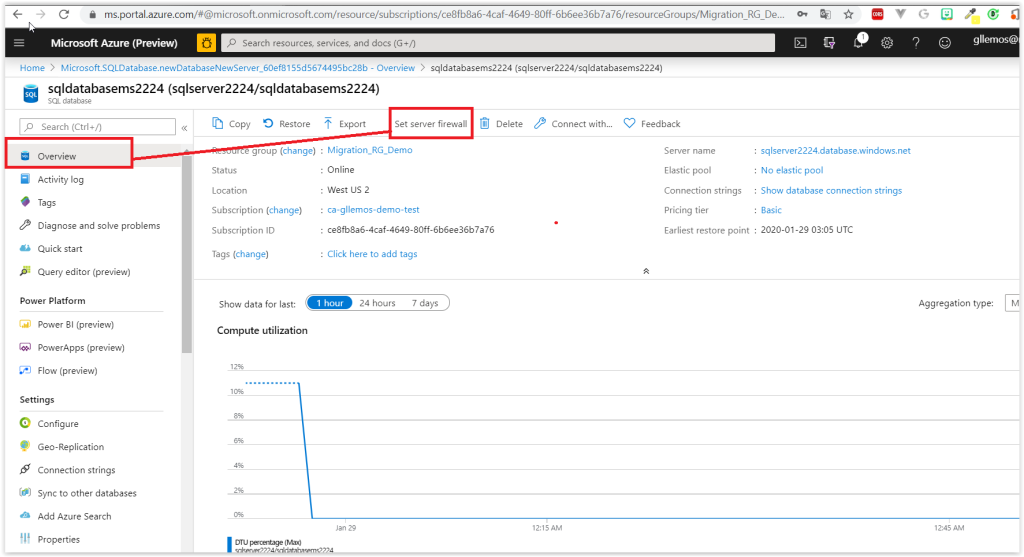Go to Home breadcrumb

[32, 68]
